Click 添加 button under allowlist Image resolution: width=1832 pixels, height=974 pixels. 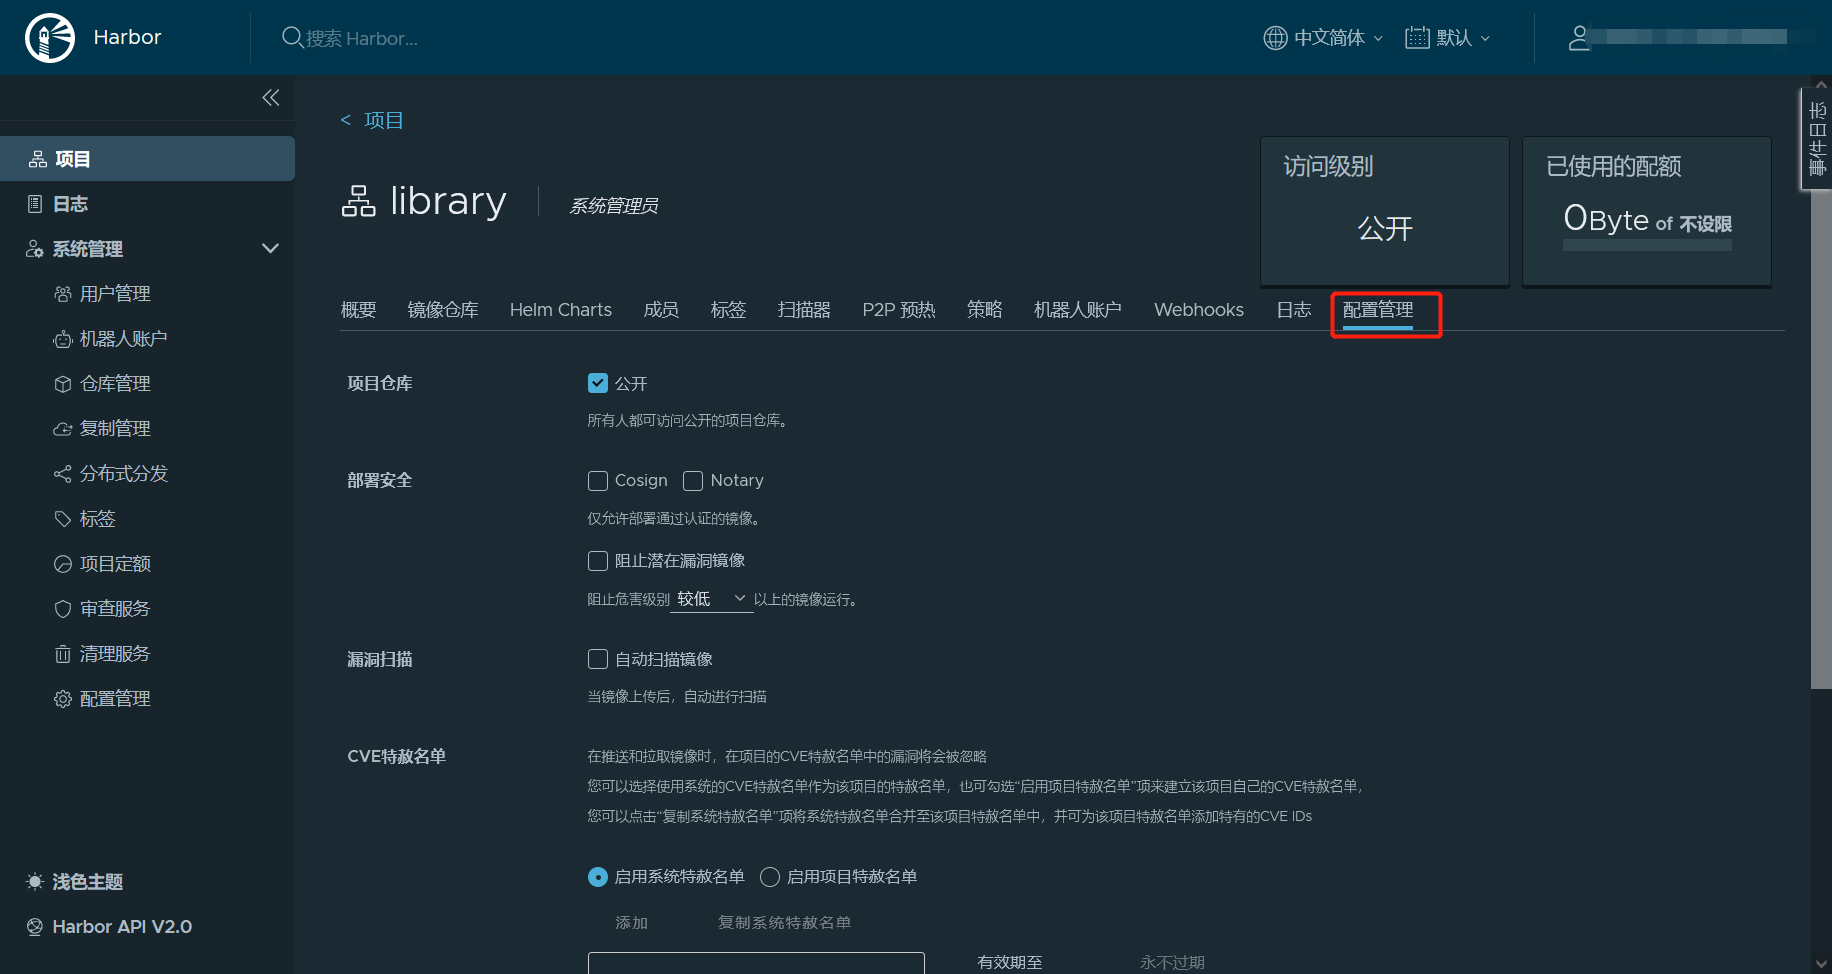(x=632, y=922)
